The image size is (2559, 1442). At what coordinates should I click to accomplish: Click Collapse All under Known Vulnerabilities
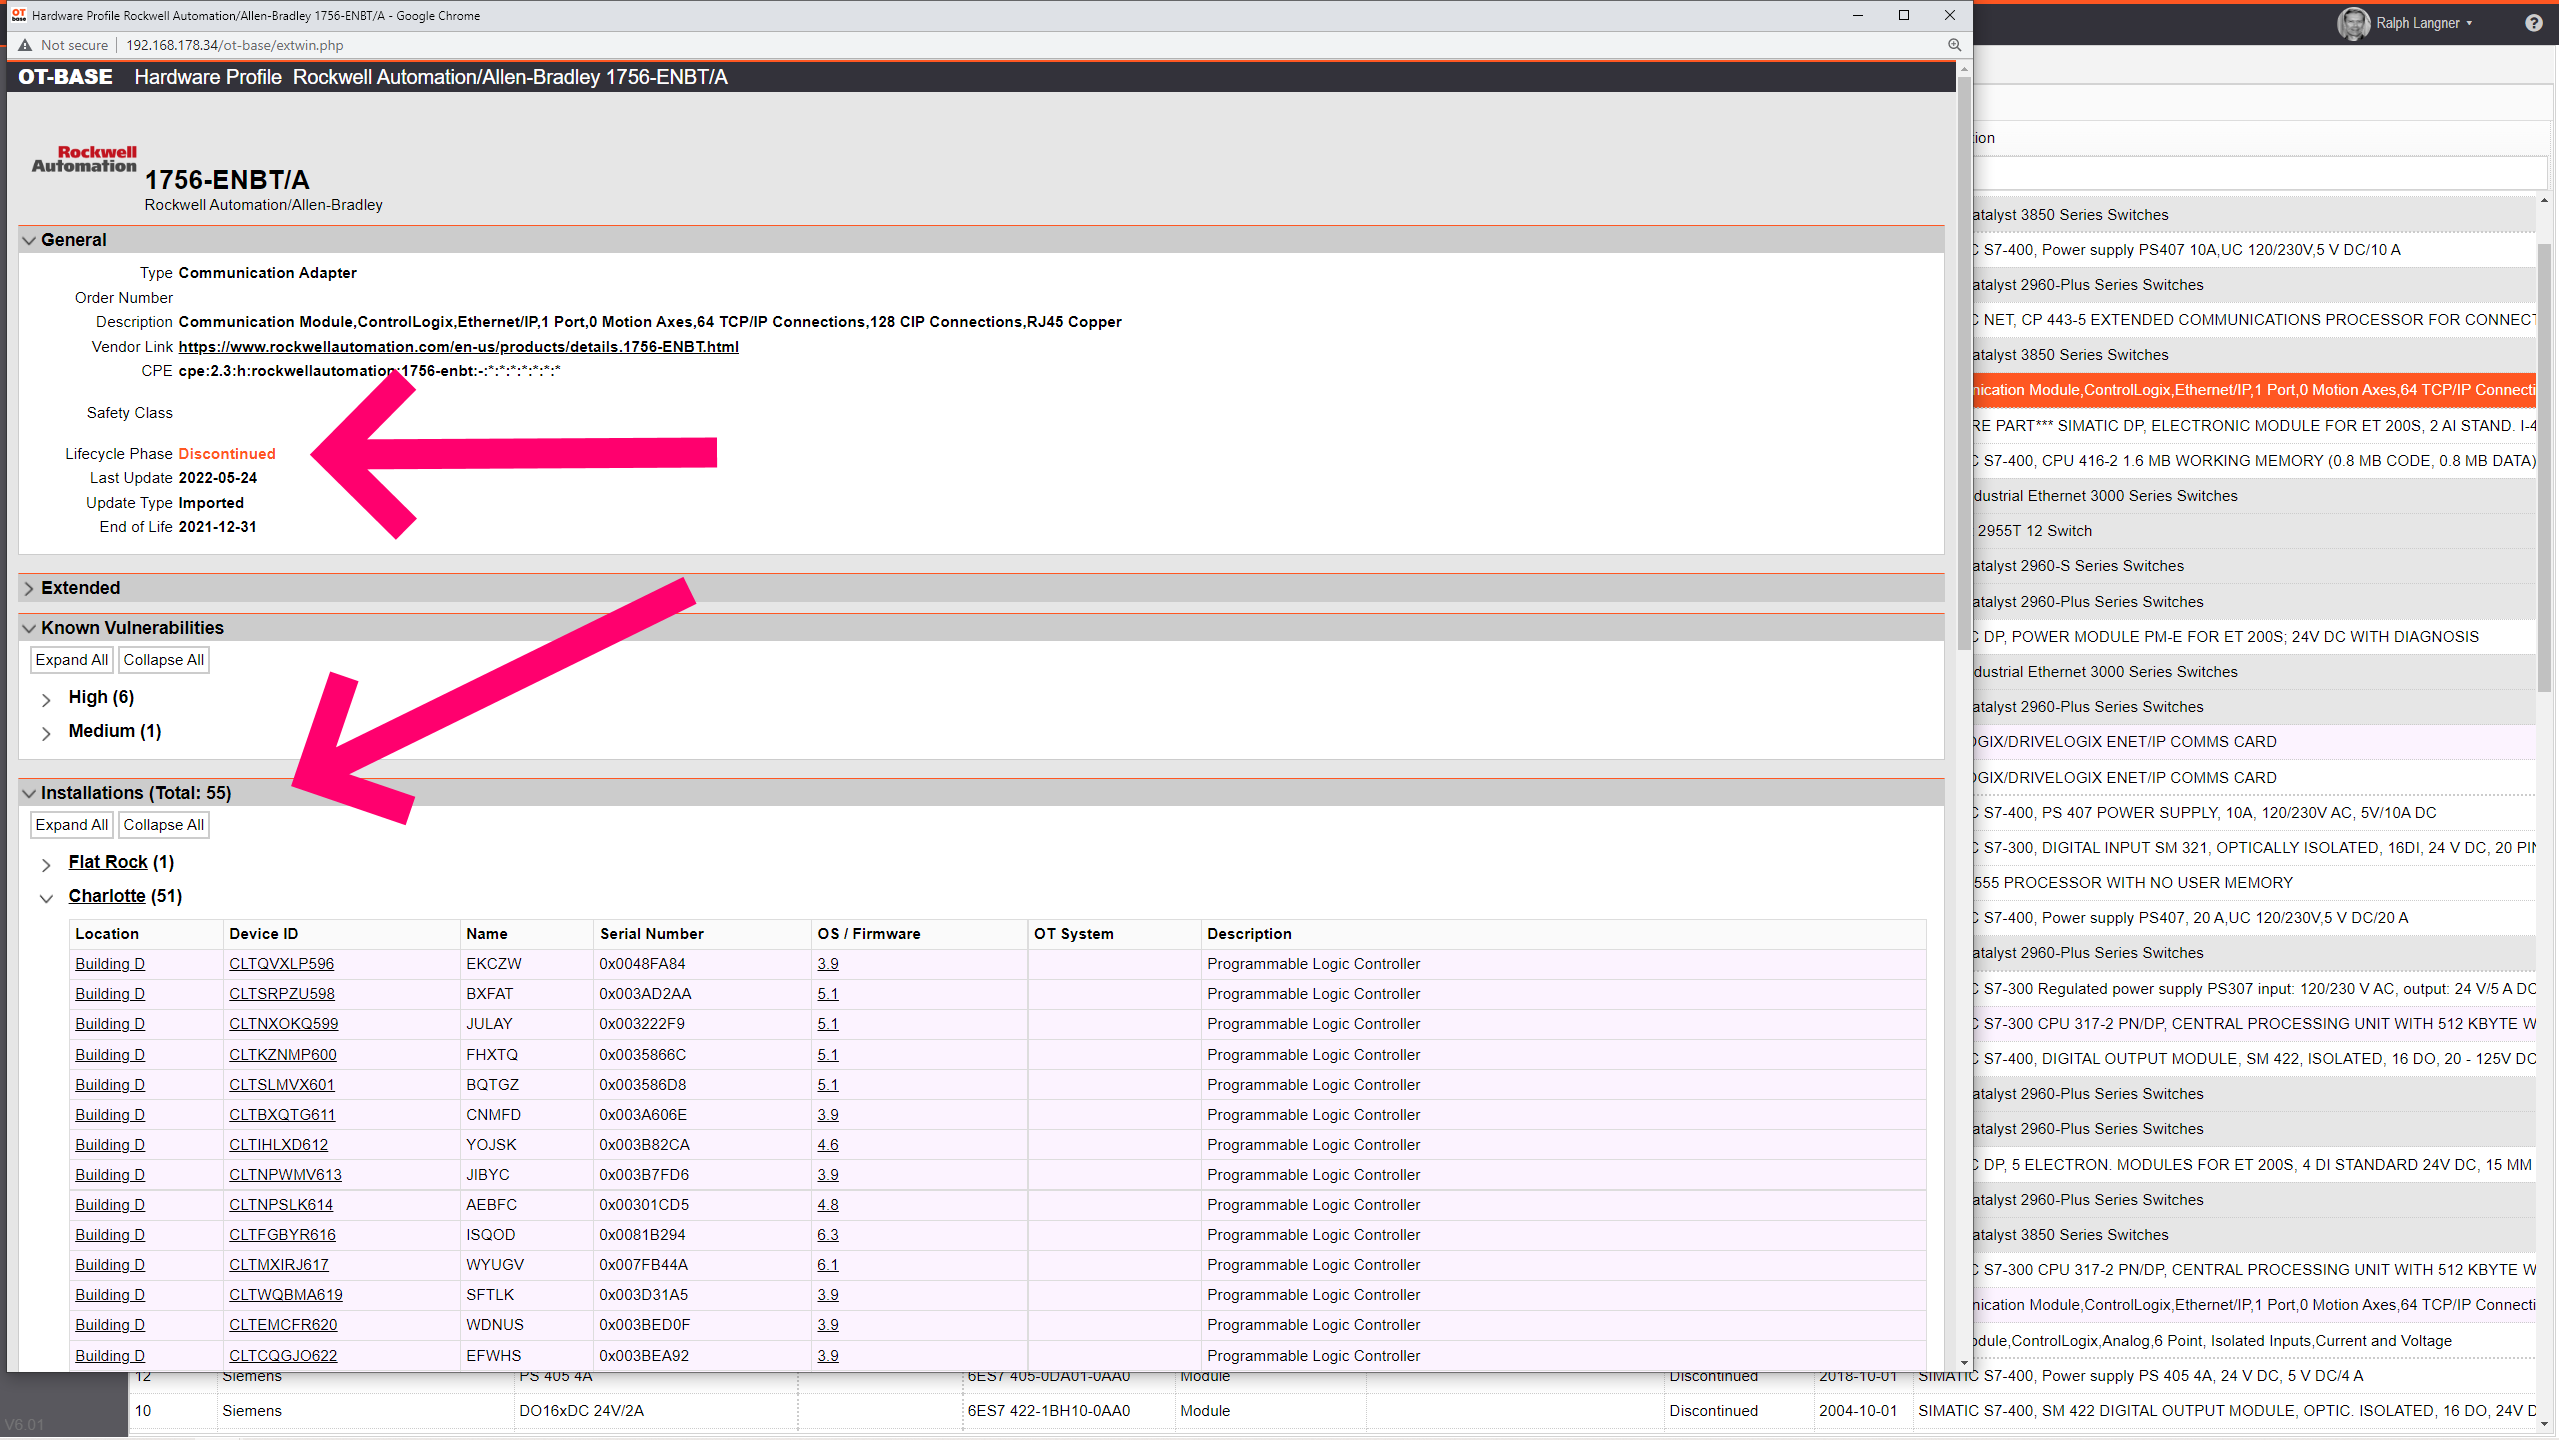[164, 660]
